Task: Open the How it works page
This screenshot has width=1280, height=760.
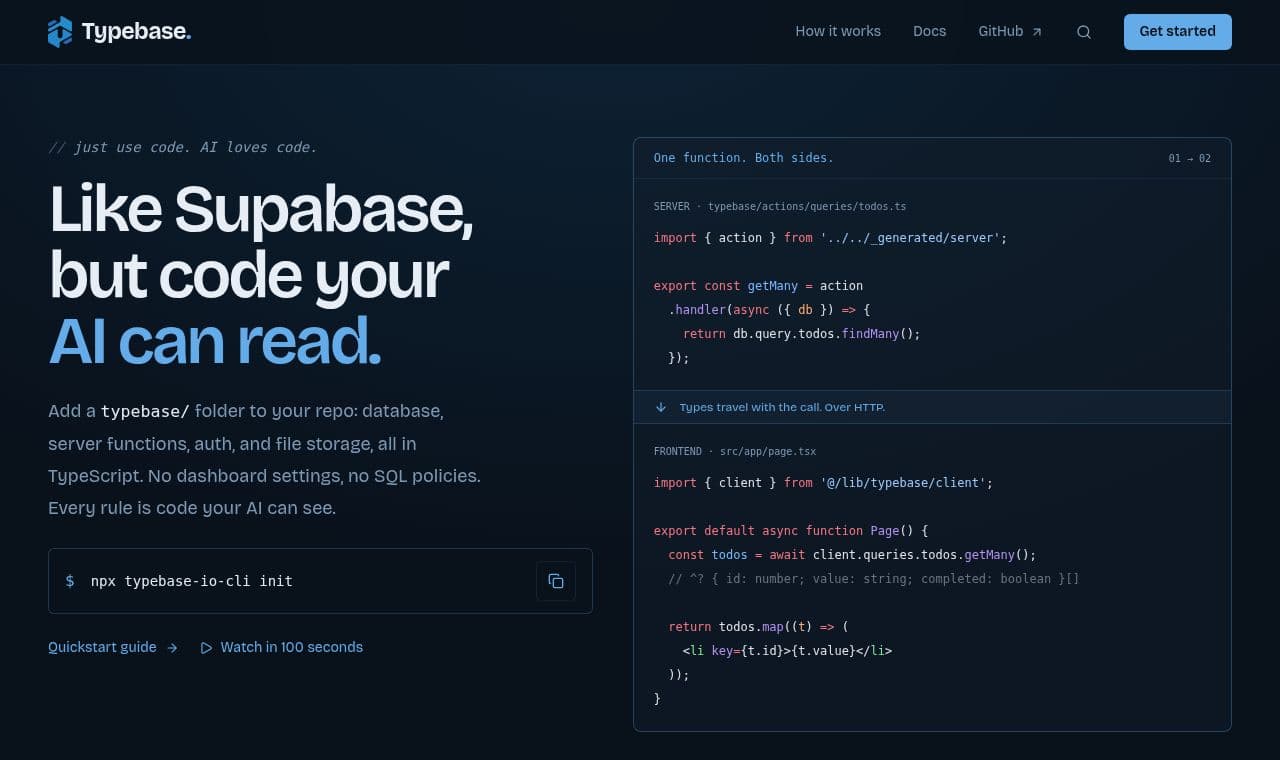Action: (x=838, y=32)
